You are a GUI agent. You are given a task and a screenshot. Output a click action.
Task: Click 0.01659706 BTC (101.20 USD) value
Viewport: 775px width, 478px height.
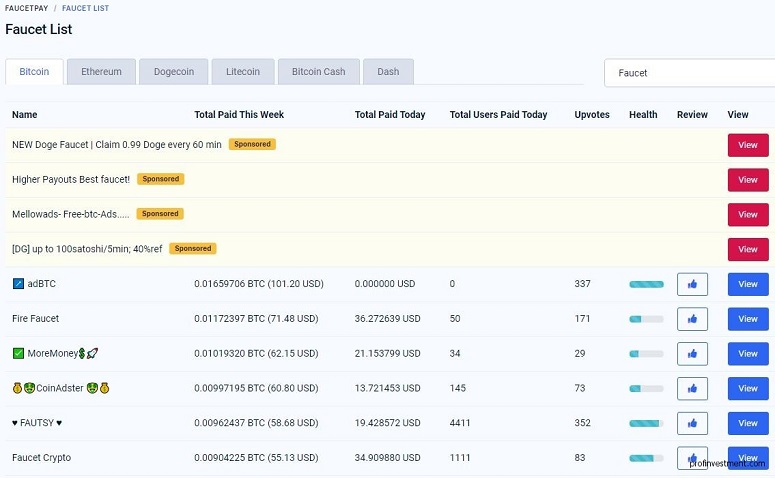click(259, 284)
